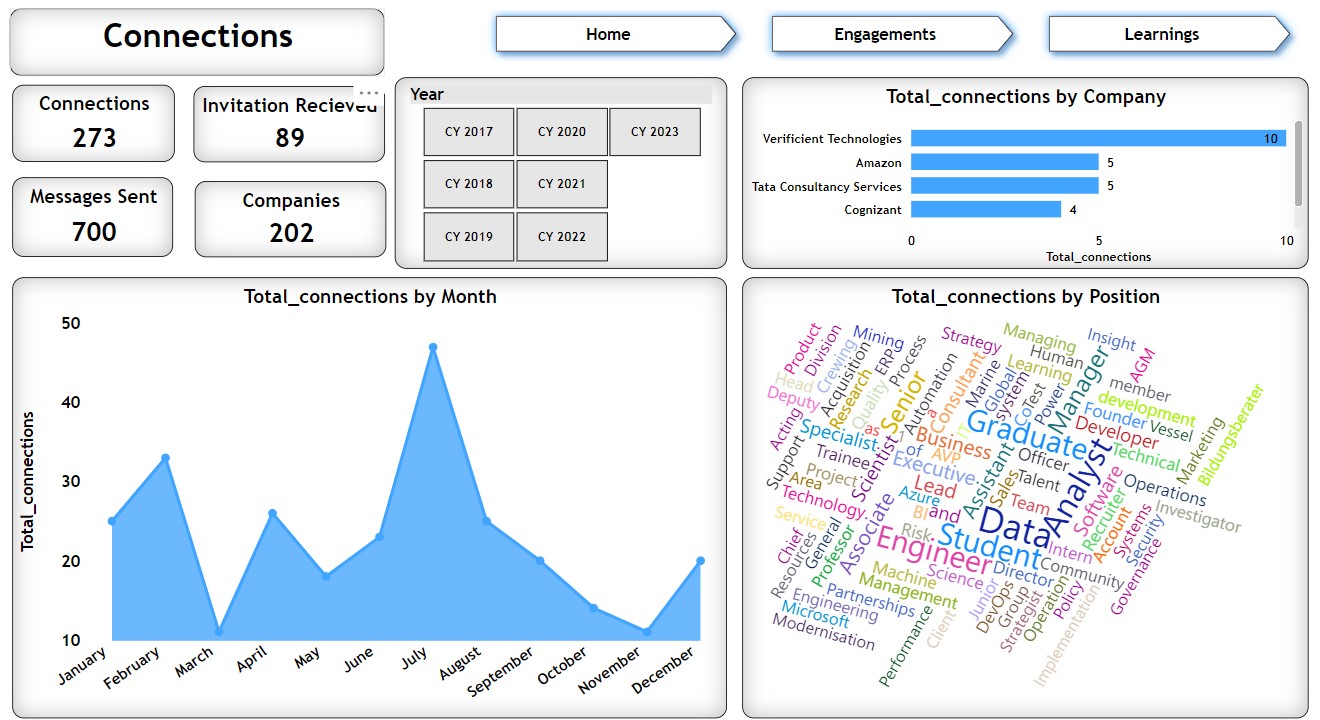
Task: Open the Engagements page
Action: tap(885, 34)
